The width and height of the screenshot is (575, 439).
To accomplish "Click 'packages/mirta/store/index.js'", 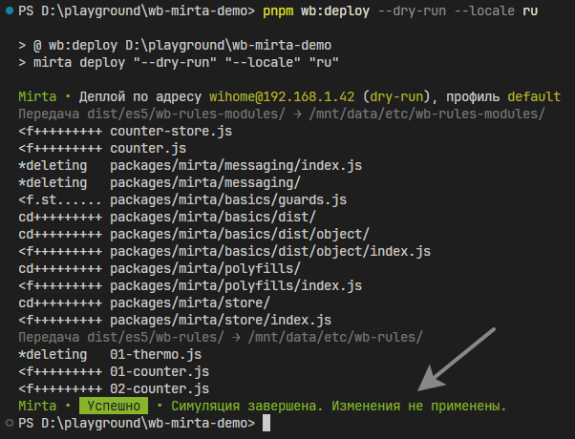I will coord(220,320).
